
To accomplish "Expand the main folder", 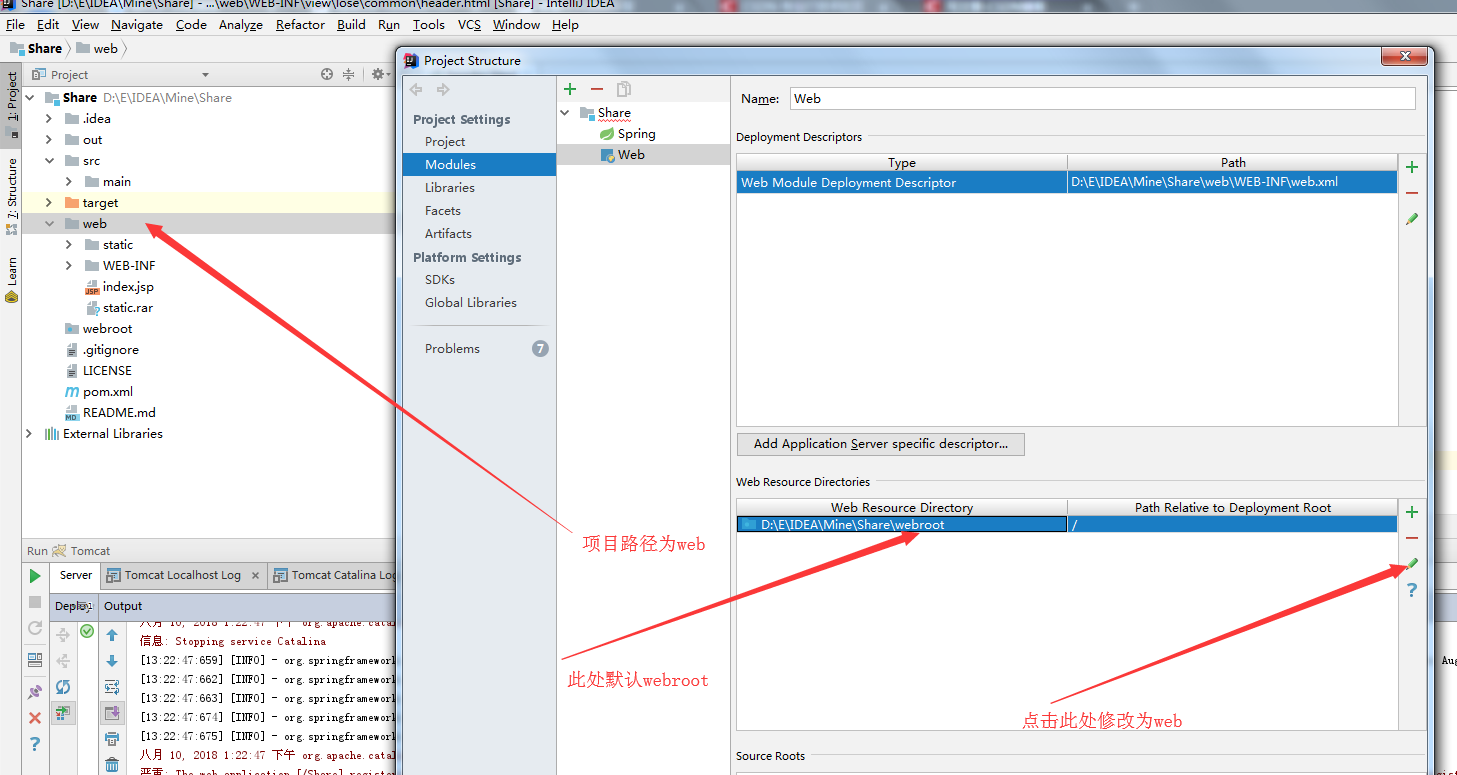I will click(69, 182).
